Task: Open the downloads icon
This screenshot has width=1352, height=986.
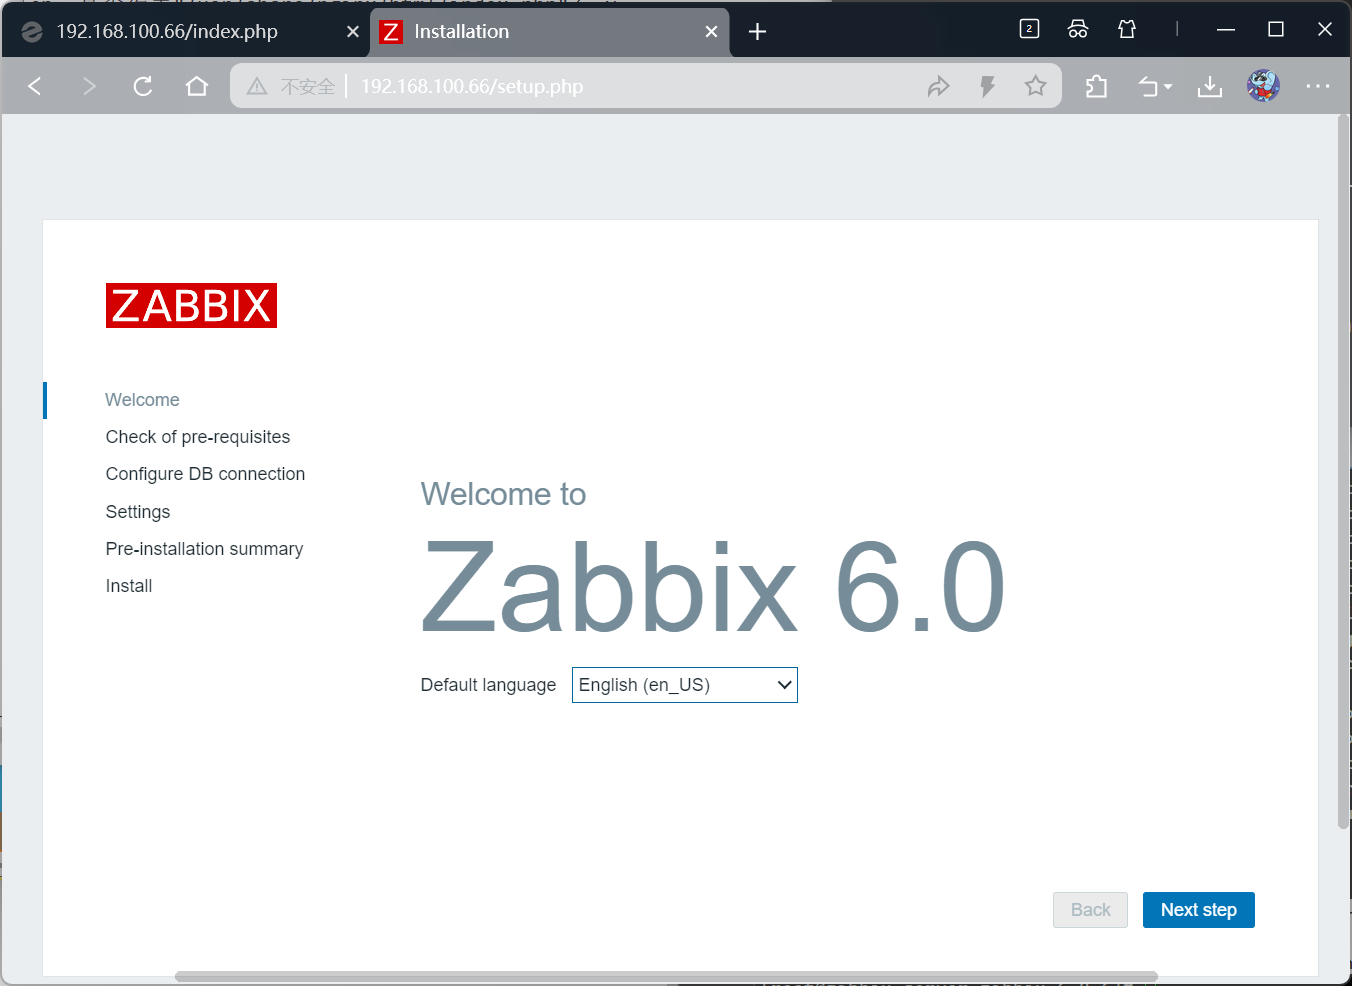Action: [x=1210, y=87]
